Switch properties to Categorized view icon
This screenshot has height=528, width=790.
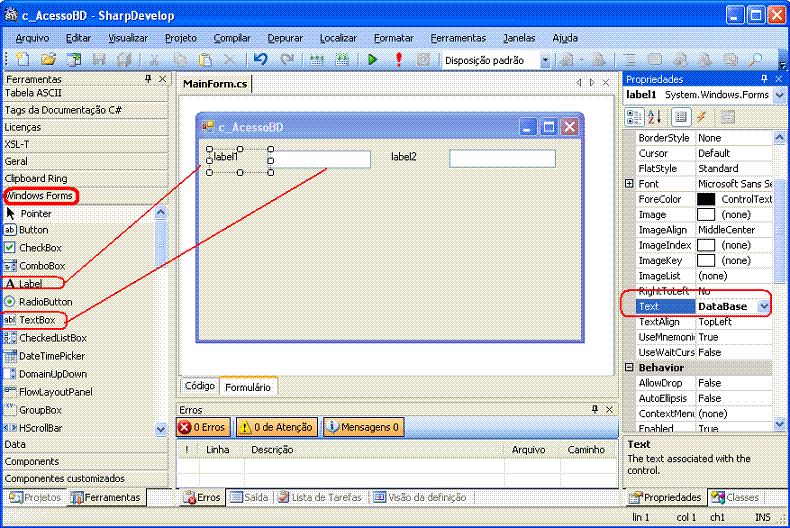(x=634, y=117)
